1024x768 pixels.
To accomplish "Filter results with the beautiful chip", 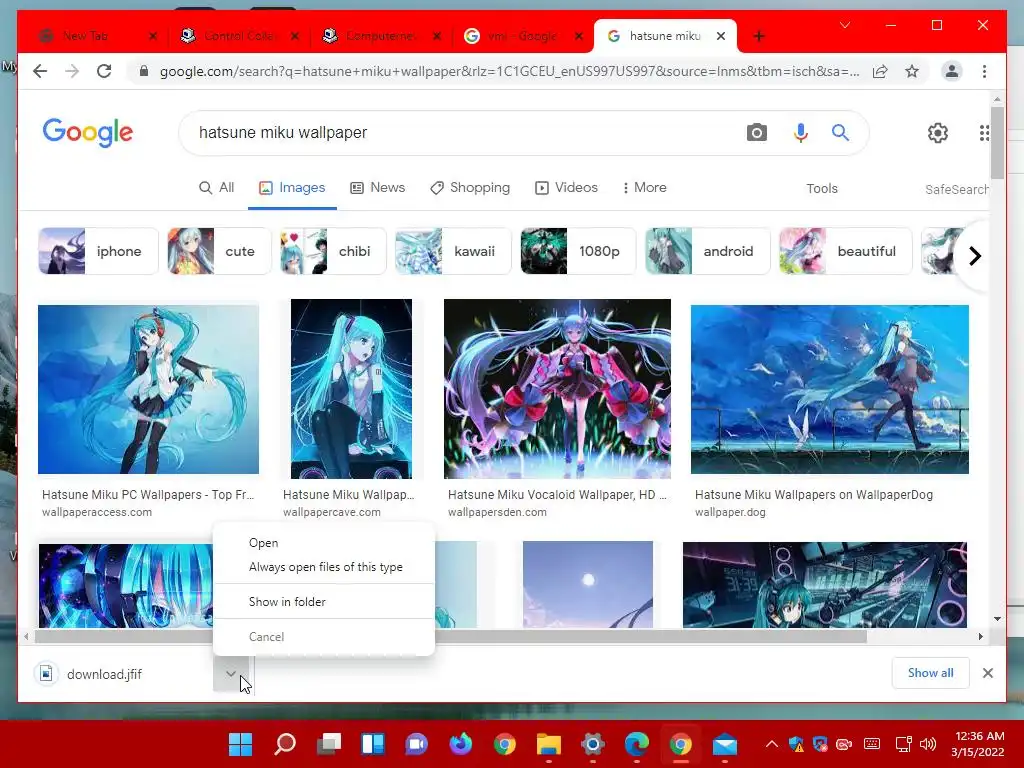I will (x=845, y=251).
